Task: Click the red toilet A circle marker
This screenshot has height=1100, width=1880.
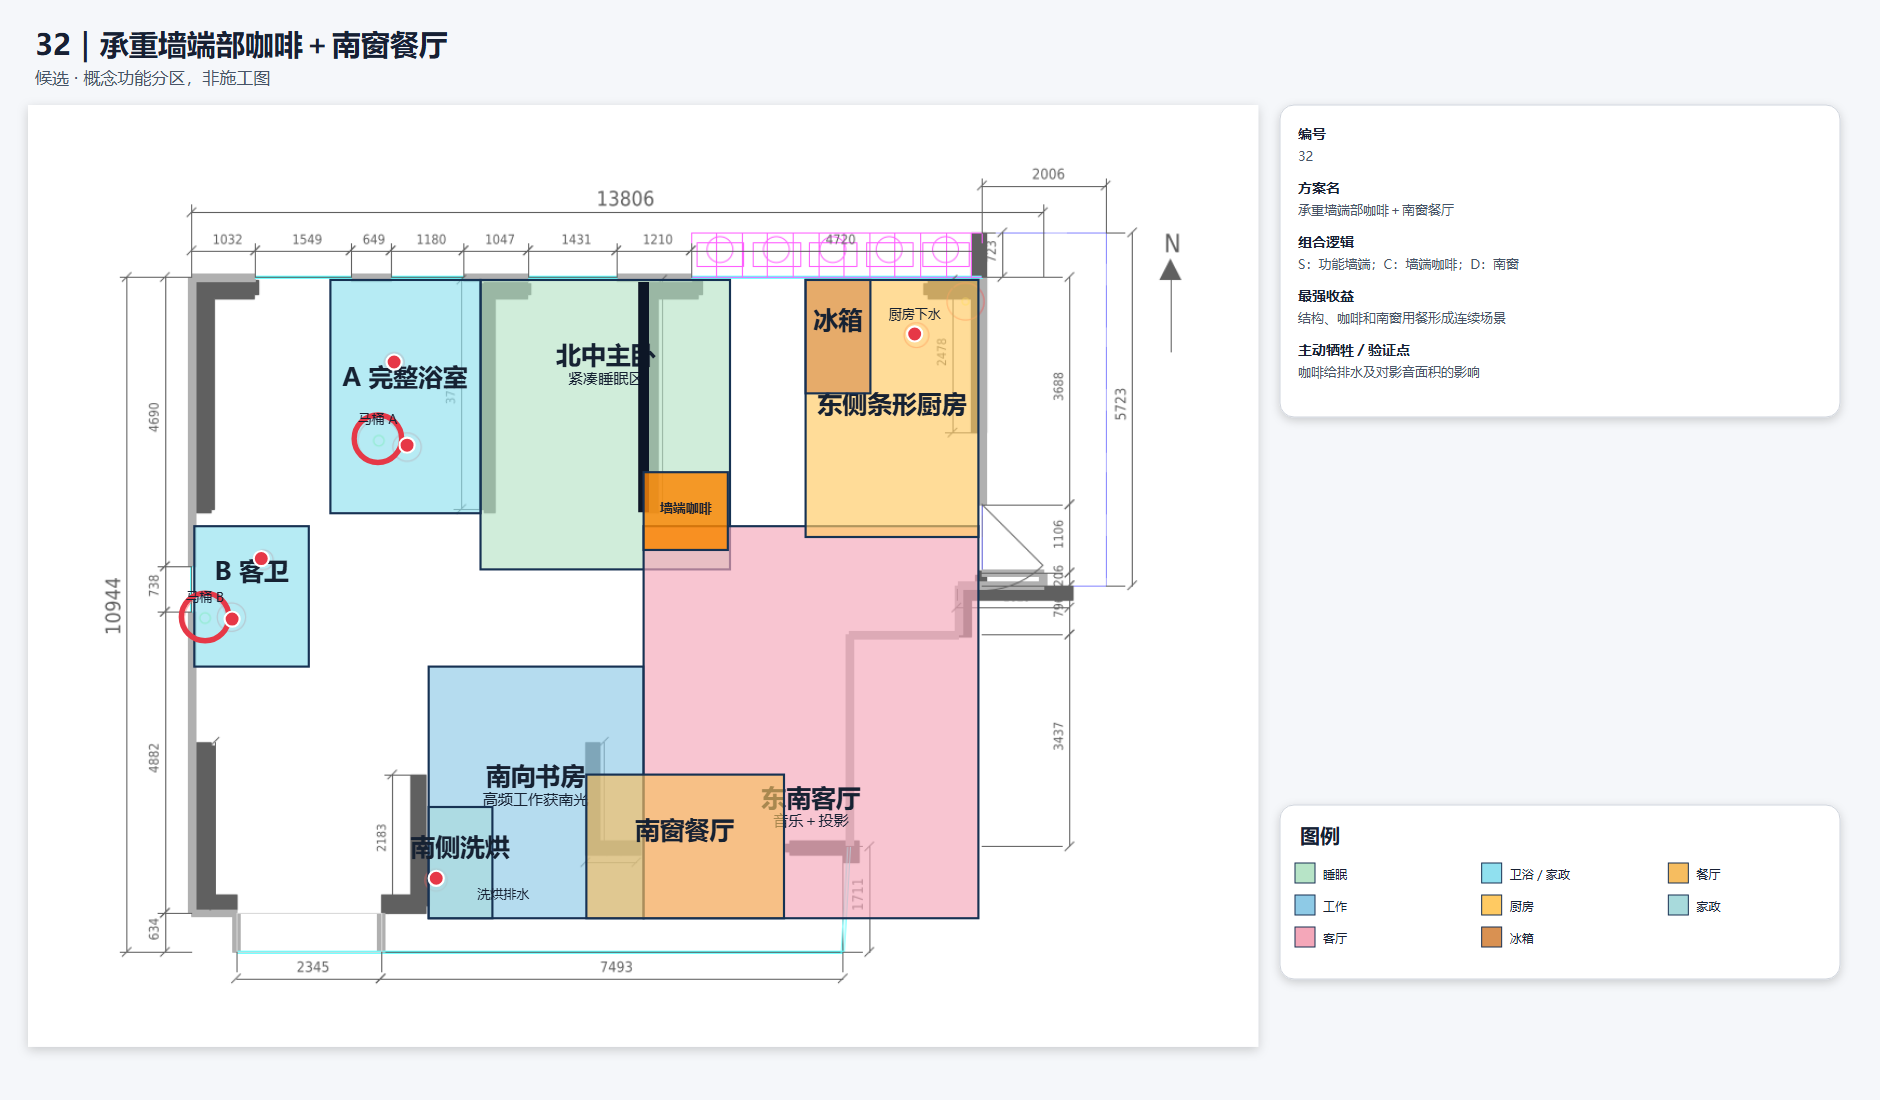Action: 377,440
